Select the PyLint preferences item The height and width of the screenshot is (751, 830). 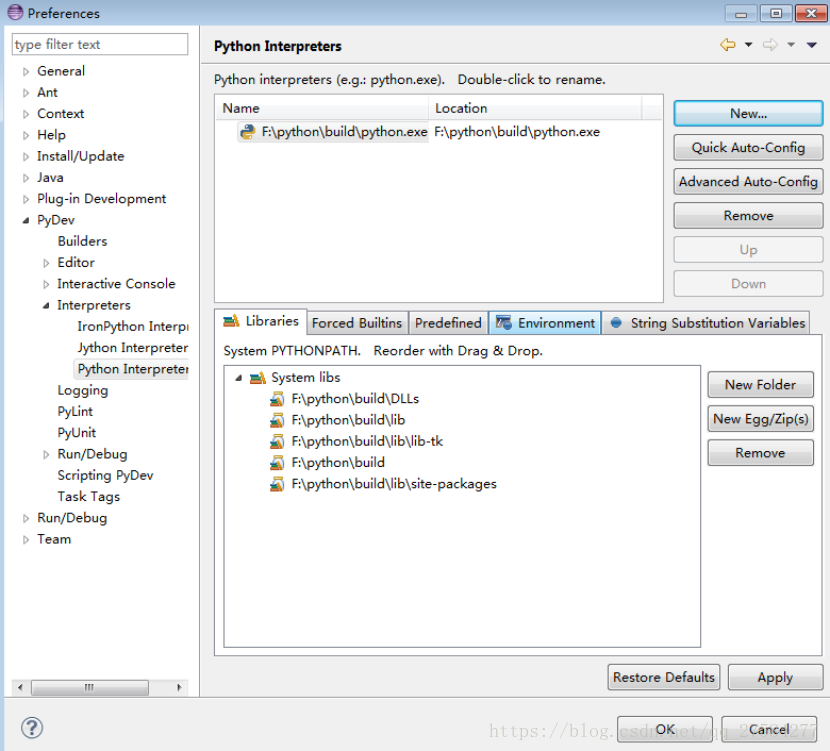[75, 412]
